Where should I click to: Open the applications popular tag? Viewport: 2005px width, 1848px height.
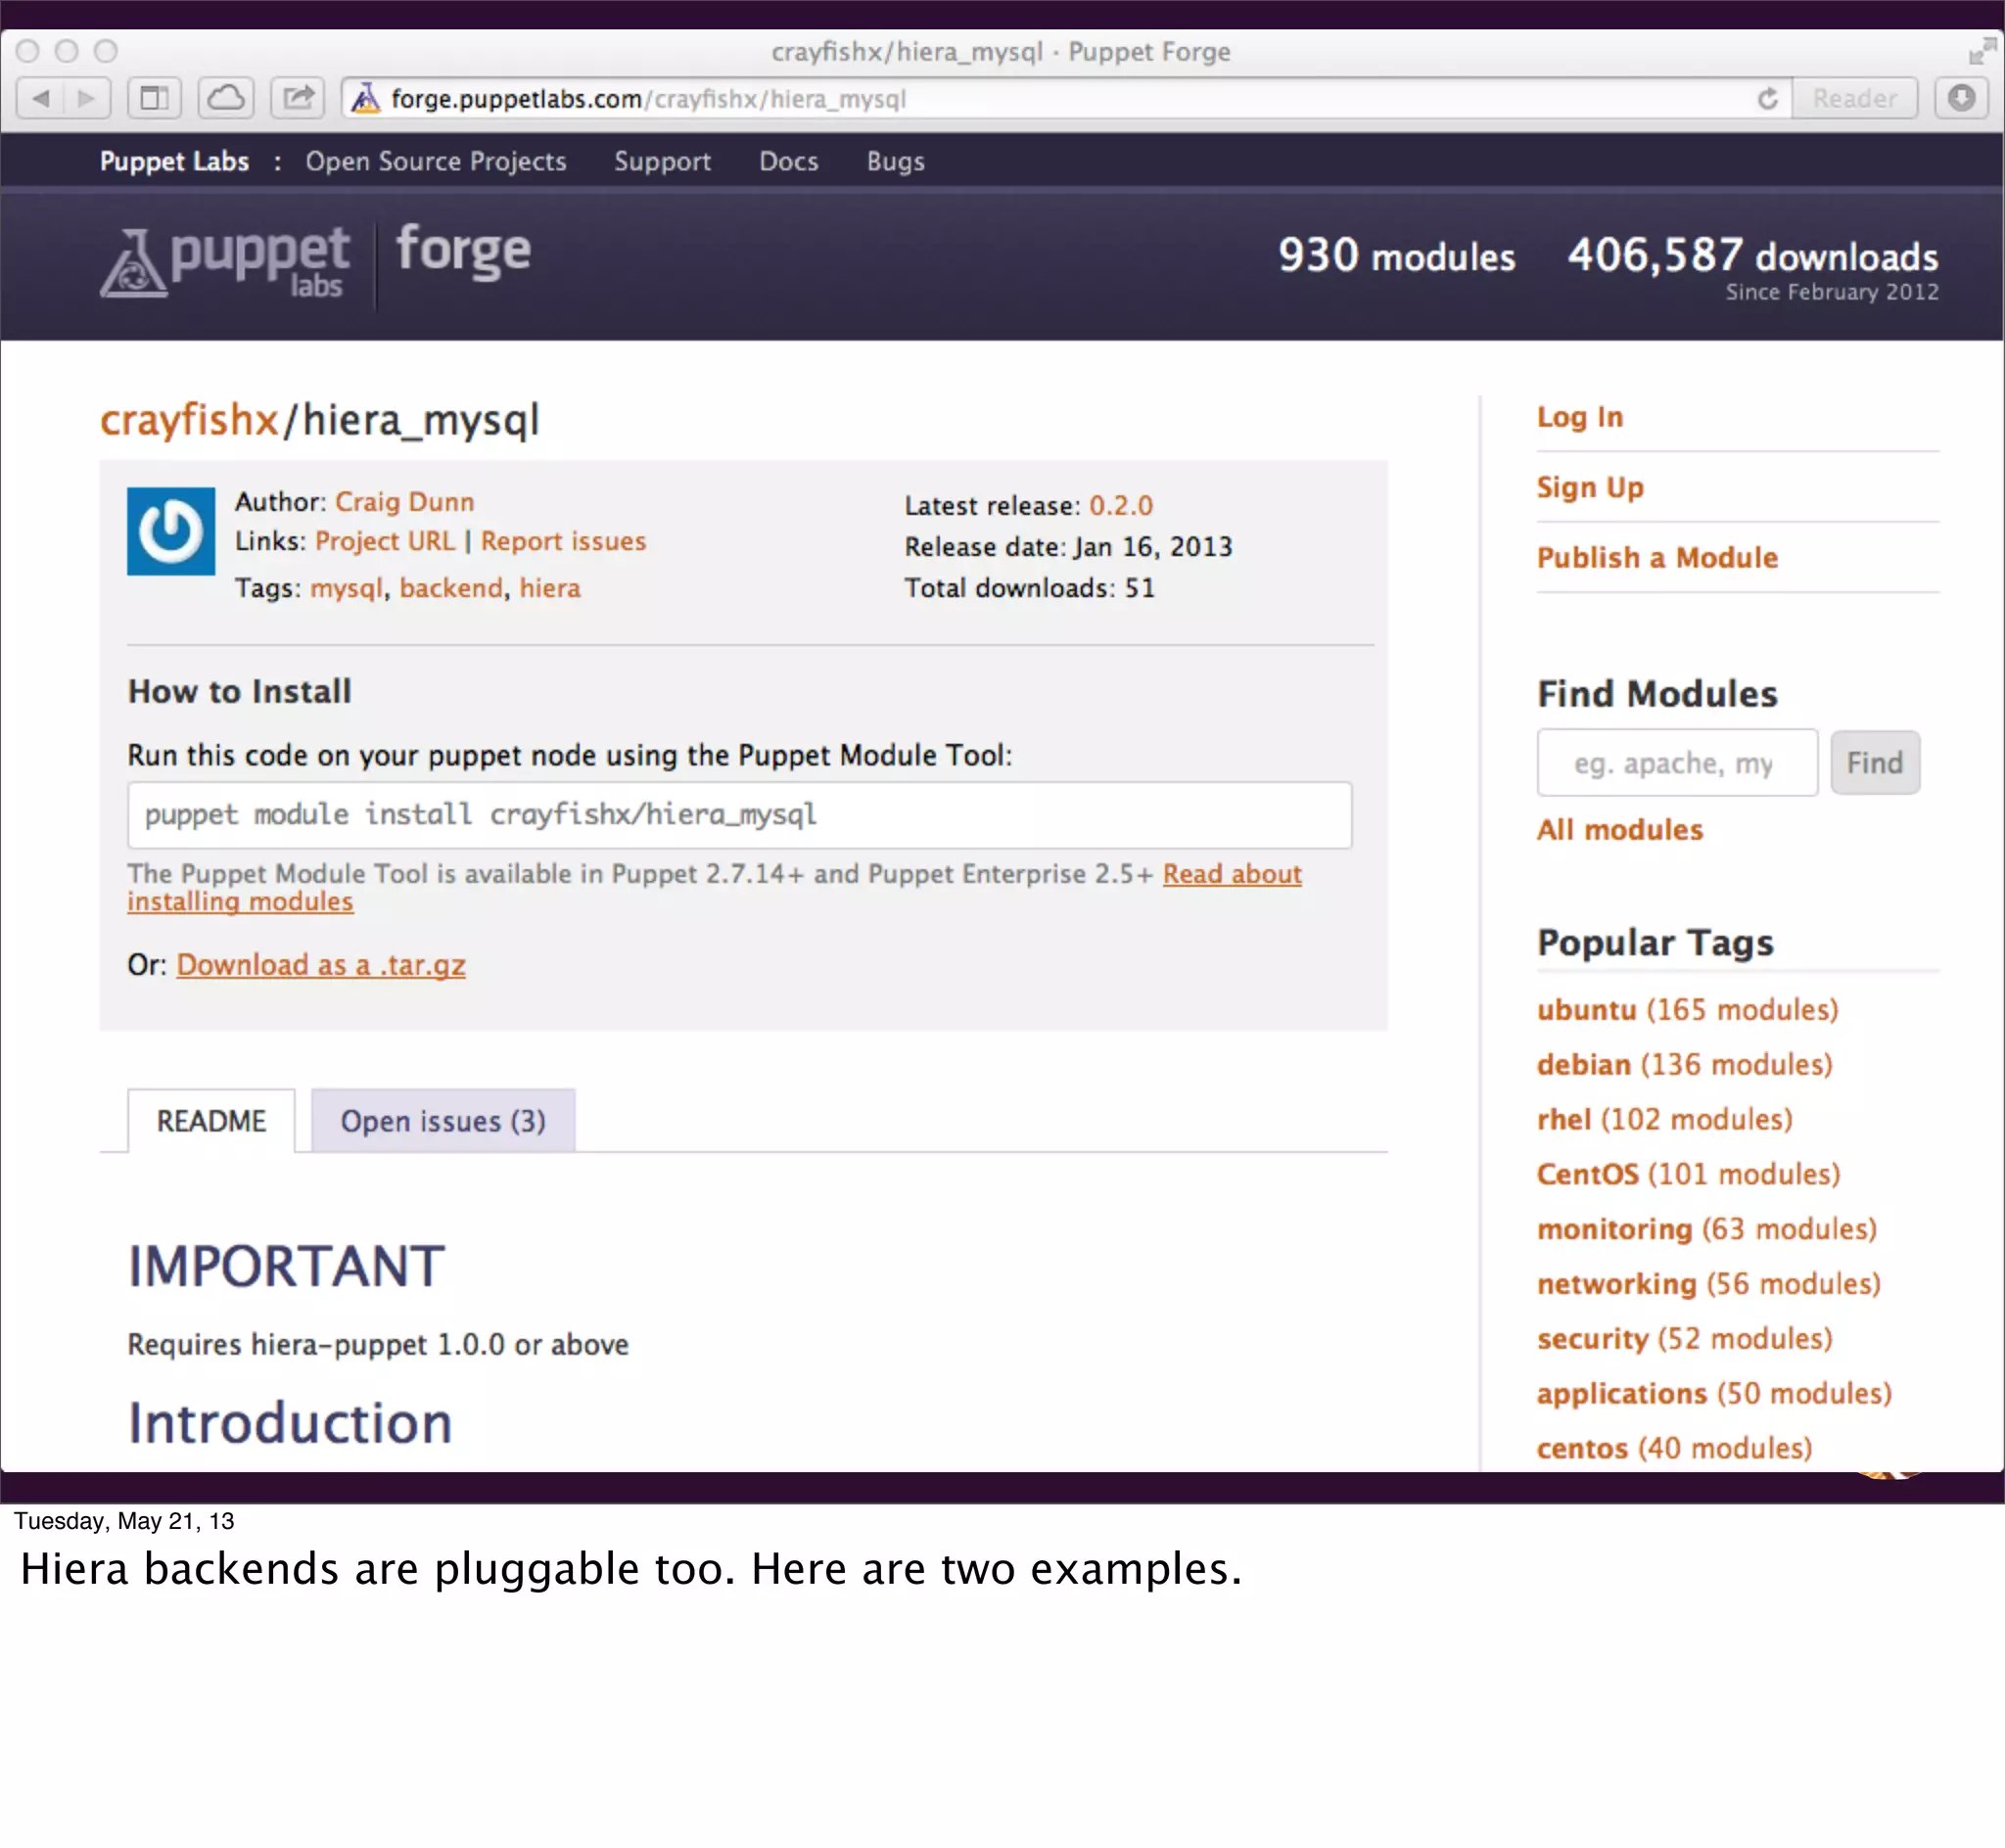pyautogui.click(x=1622, y=1394)
